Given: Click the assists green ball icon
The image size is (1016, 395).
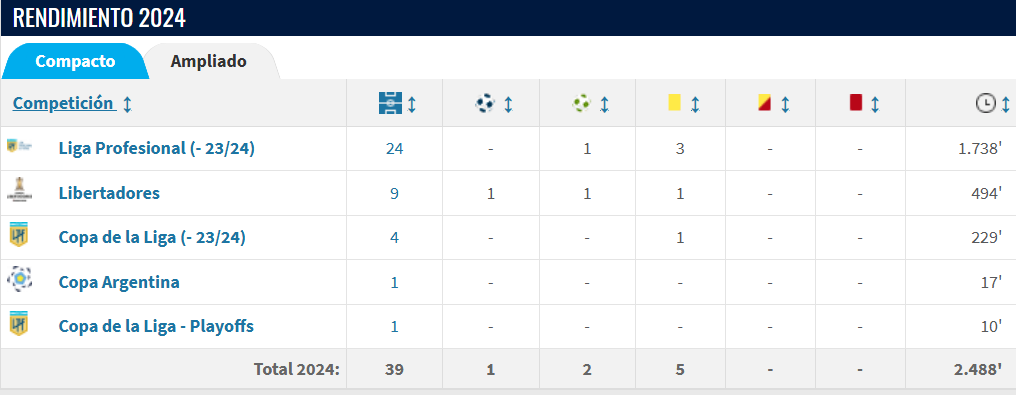Looking at the screenshot, I should point(582,103).
